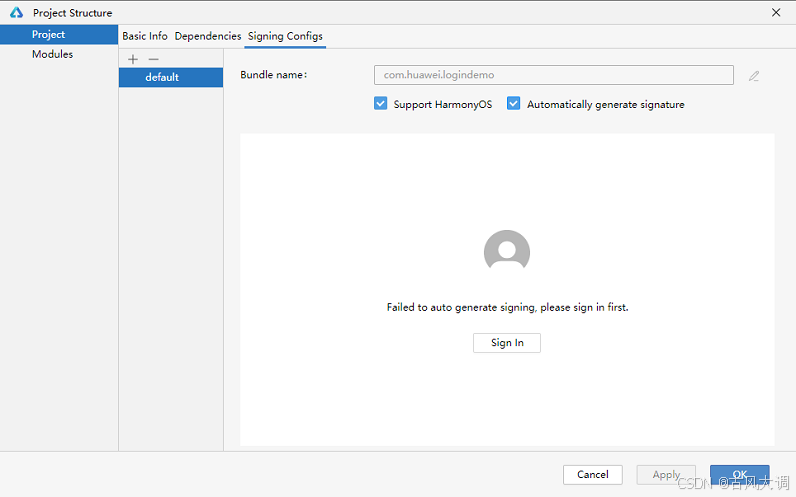Toggle Automatically generate signature checkbox

click(513, 104)
